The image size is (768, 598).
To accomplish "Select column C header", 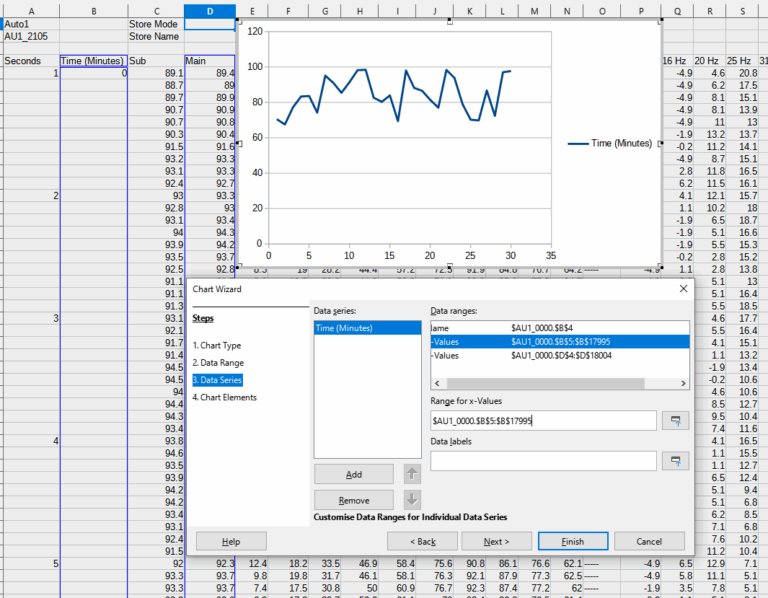I will click(156, 11).
